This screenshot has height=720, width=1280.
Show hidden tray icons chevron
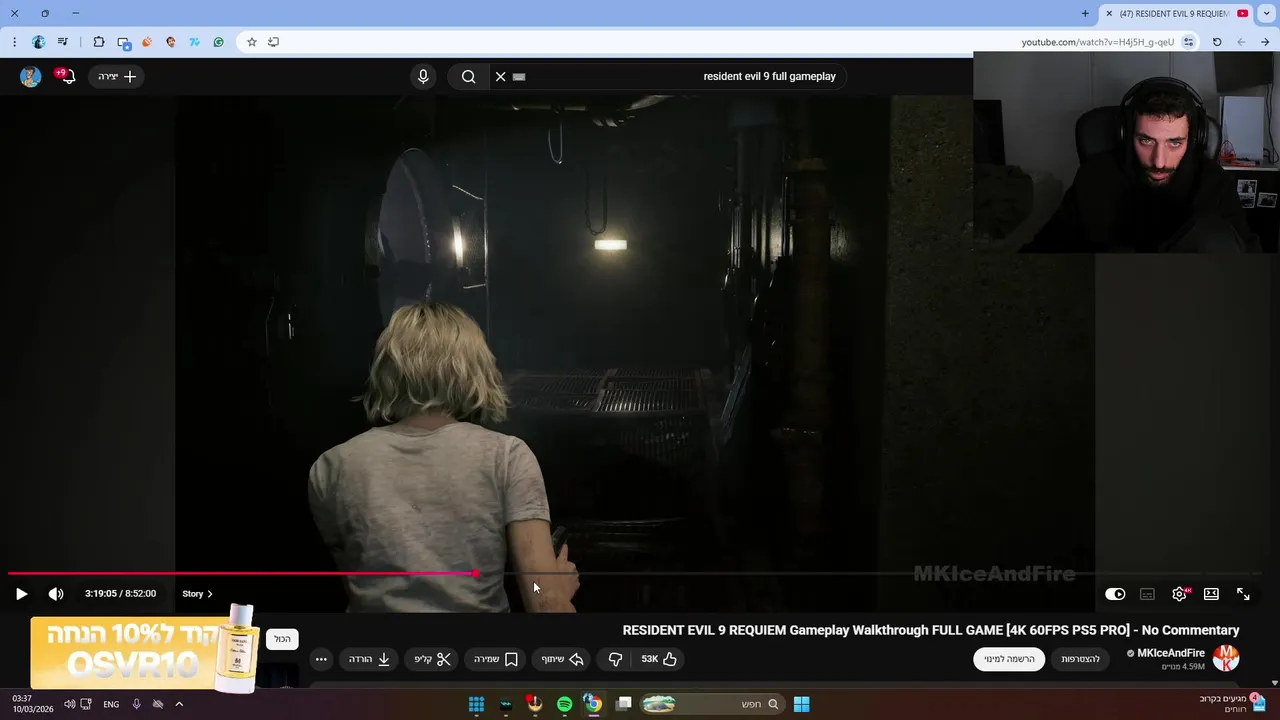179,704
